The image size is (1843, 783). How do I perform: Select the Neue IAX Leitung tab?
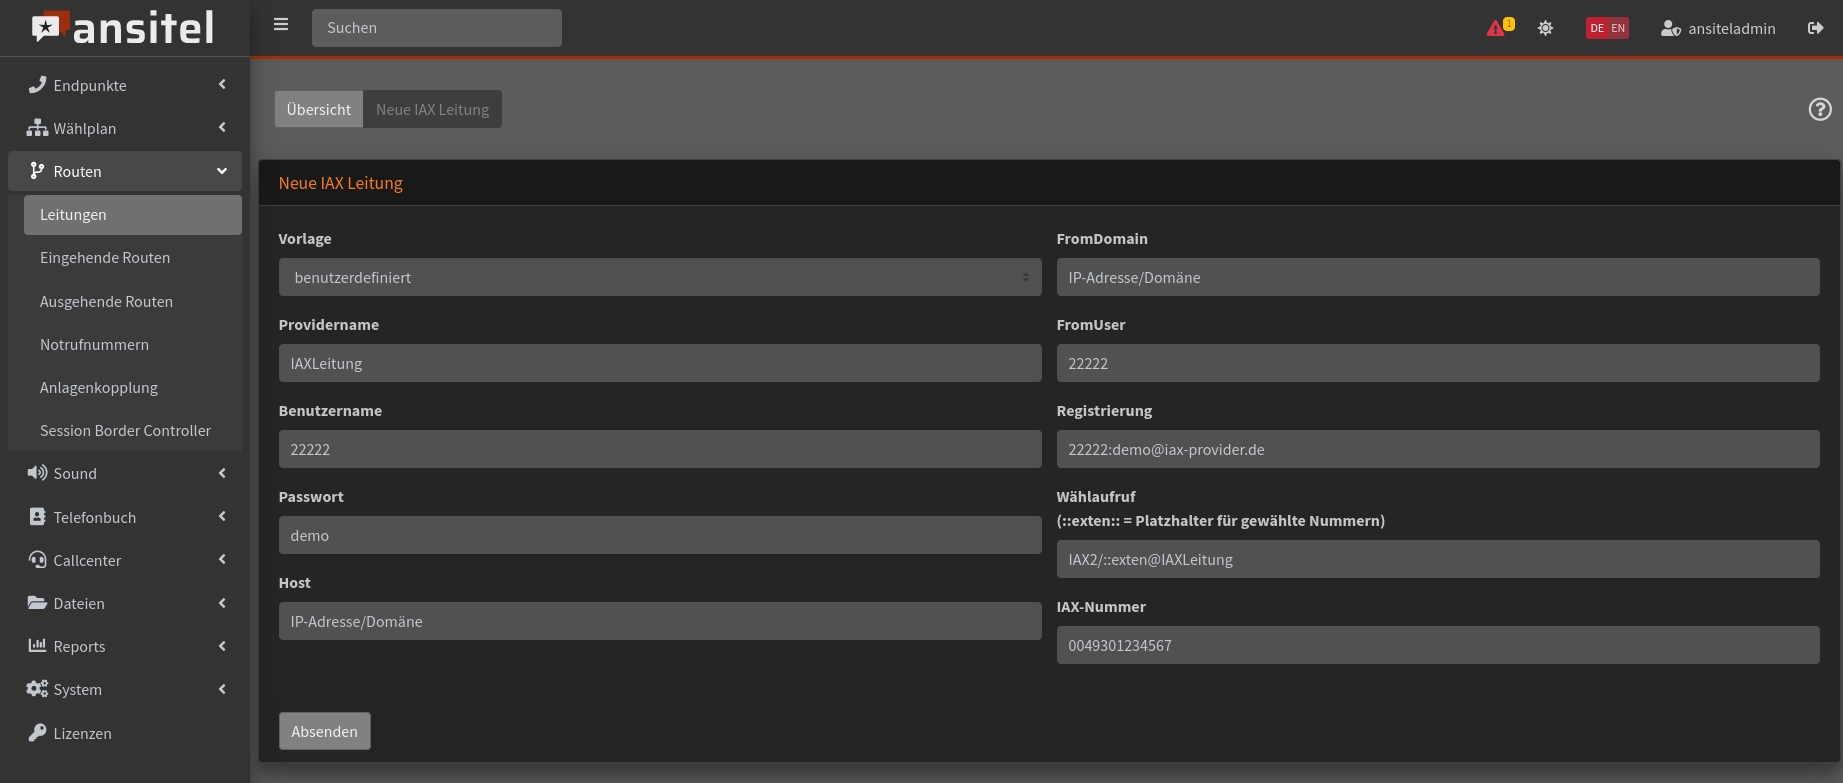click(x=432, y=109)
